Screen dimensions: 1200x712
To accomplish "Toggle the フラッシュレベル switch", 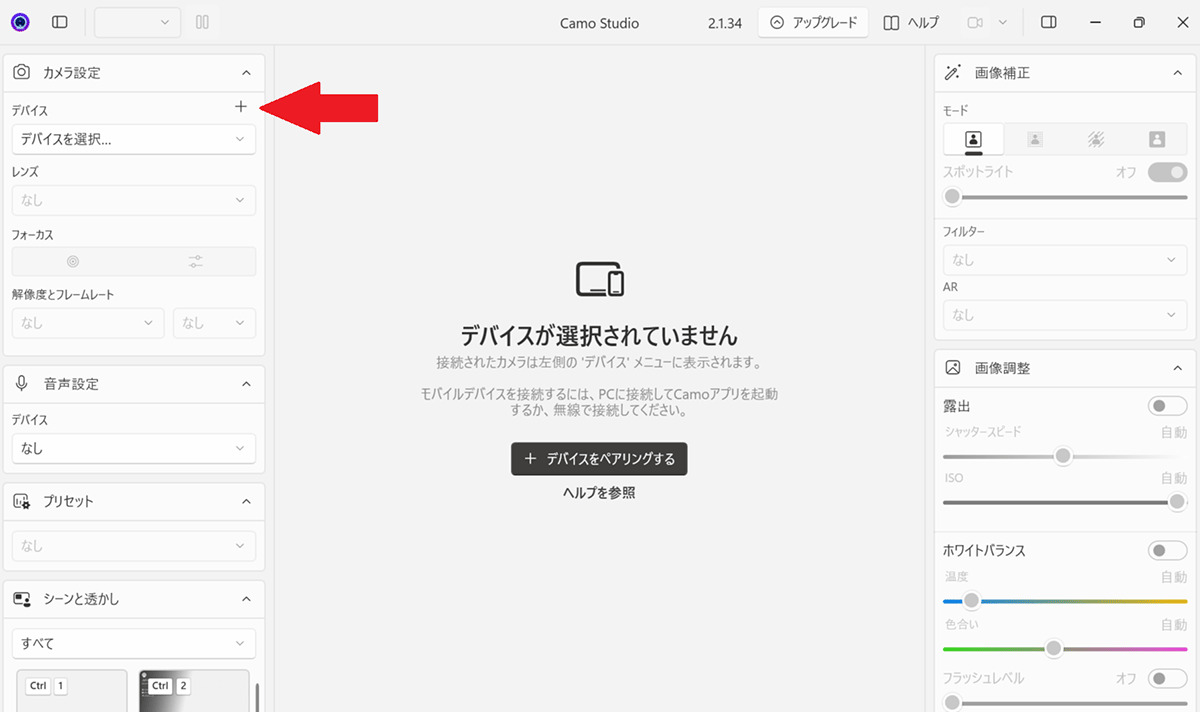I will 1167,678.
